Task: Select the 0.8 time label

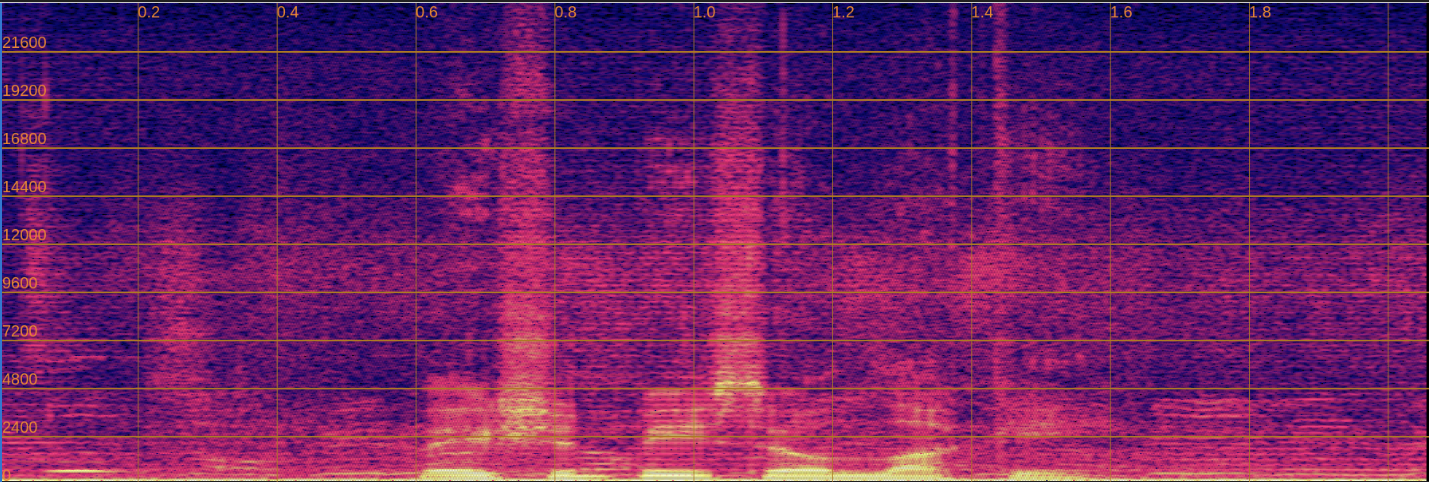Action: click(566, 12)
